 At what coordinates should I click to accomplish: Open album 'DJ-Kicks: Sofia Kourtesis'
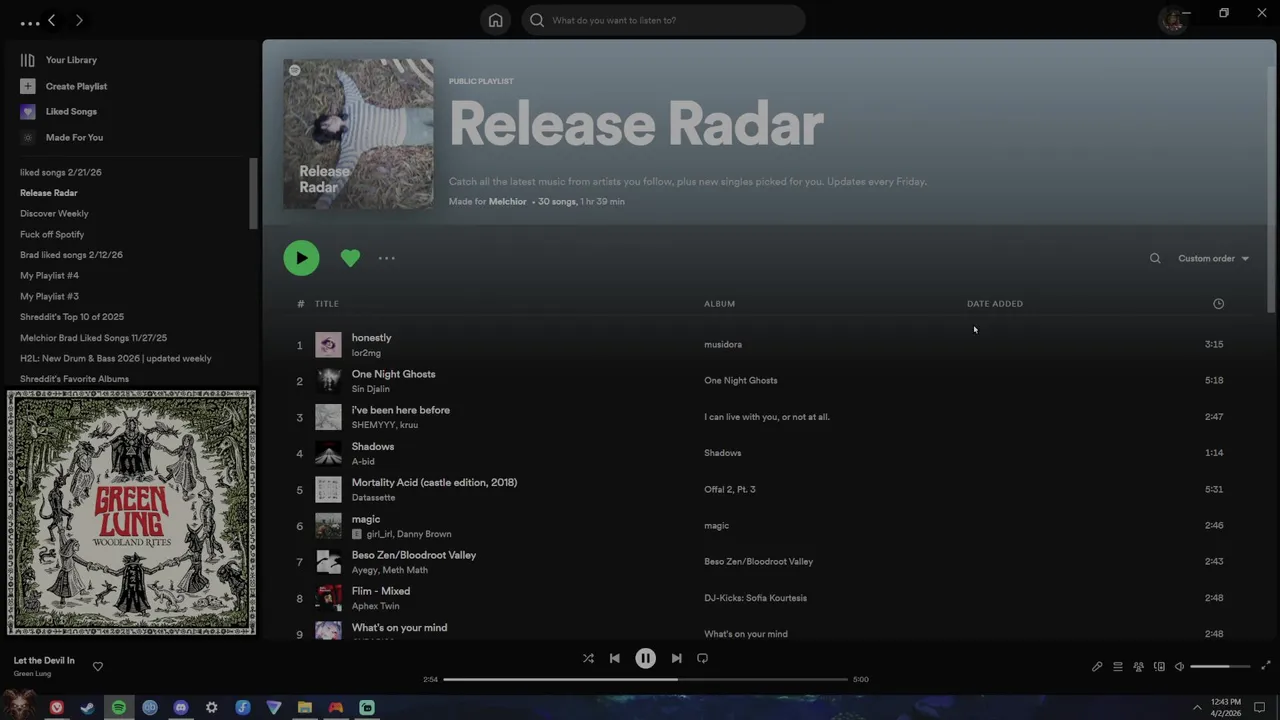coord(755,598)
